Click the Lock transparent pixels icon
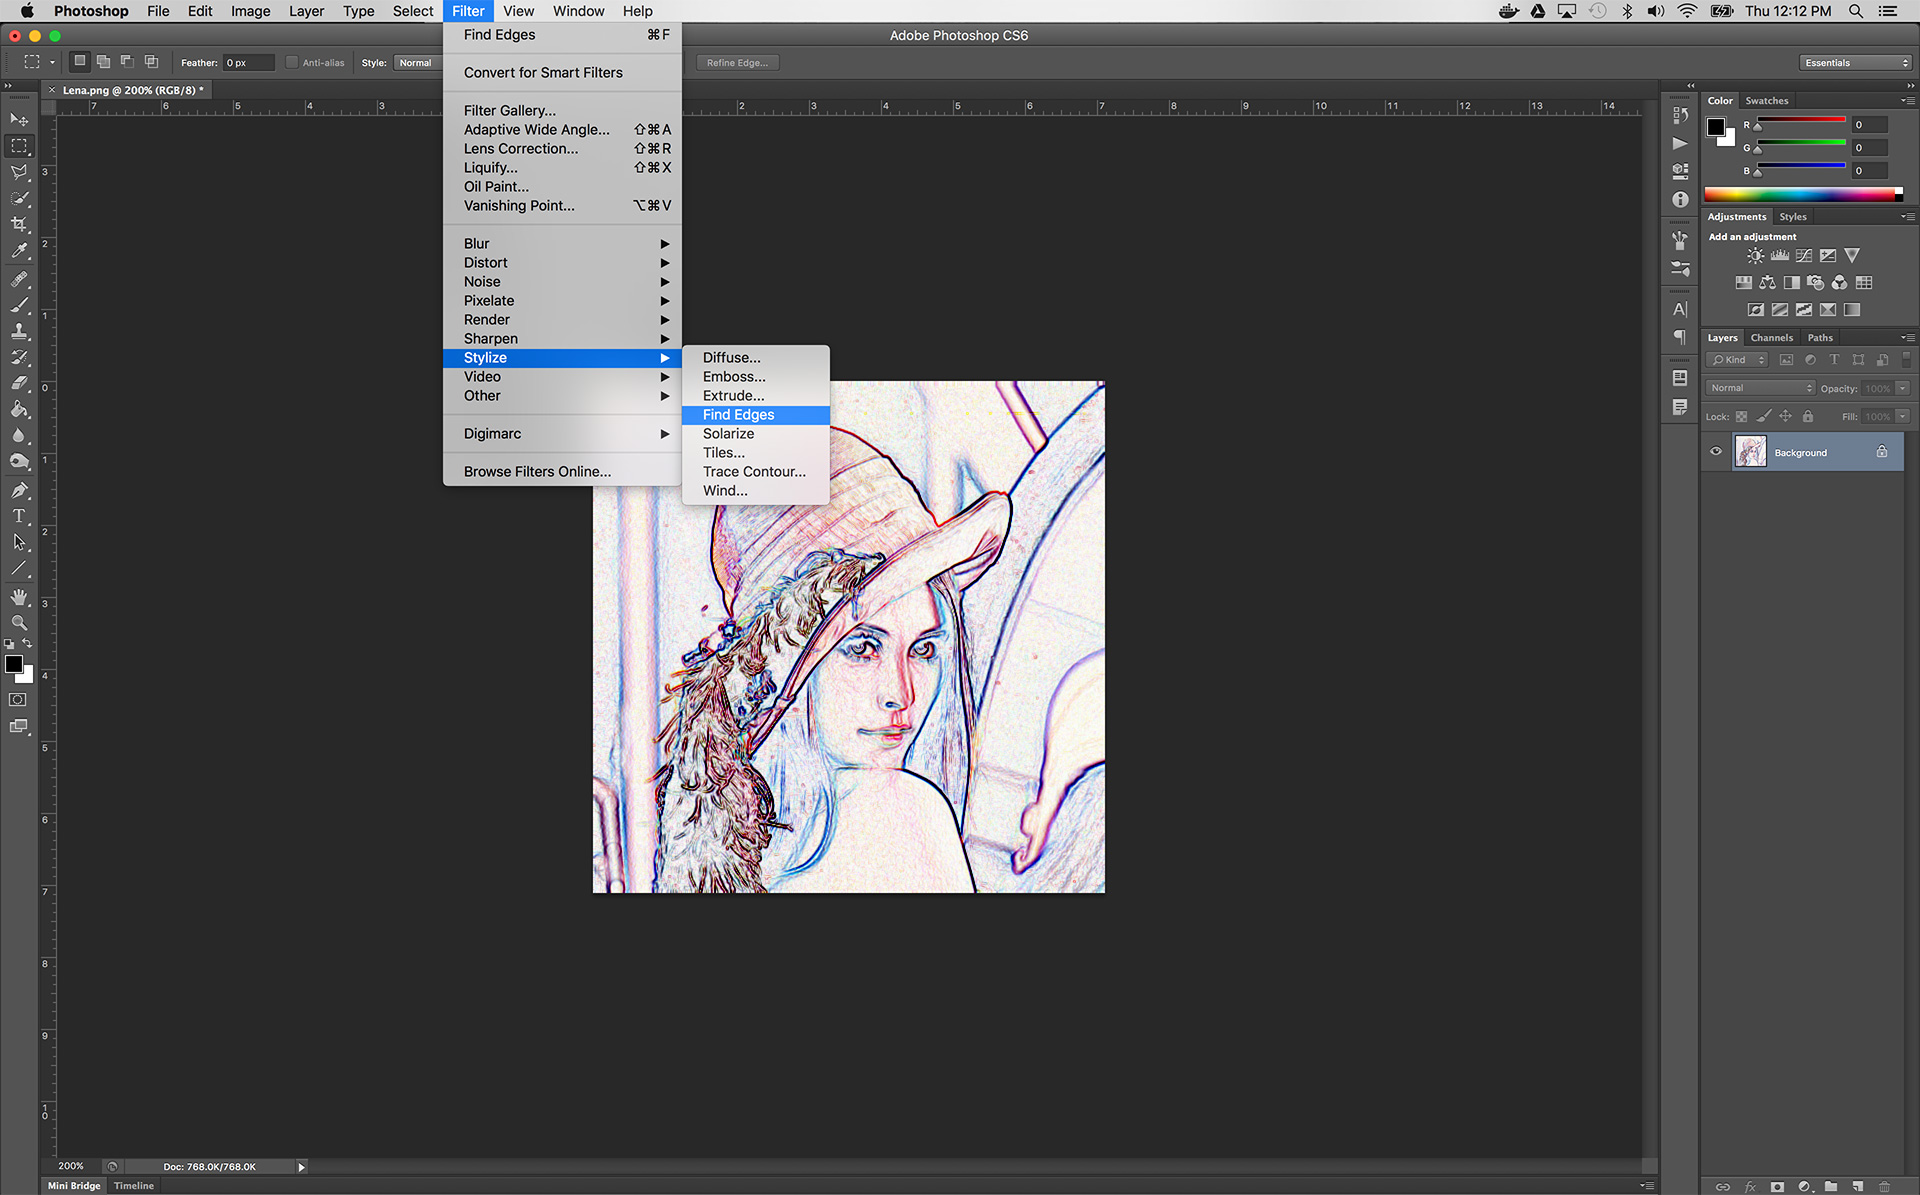This screenshot has height=1195, width=1920. pos(1741,416)
